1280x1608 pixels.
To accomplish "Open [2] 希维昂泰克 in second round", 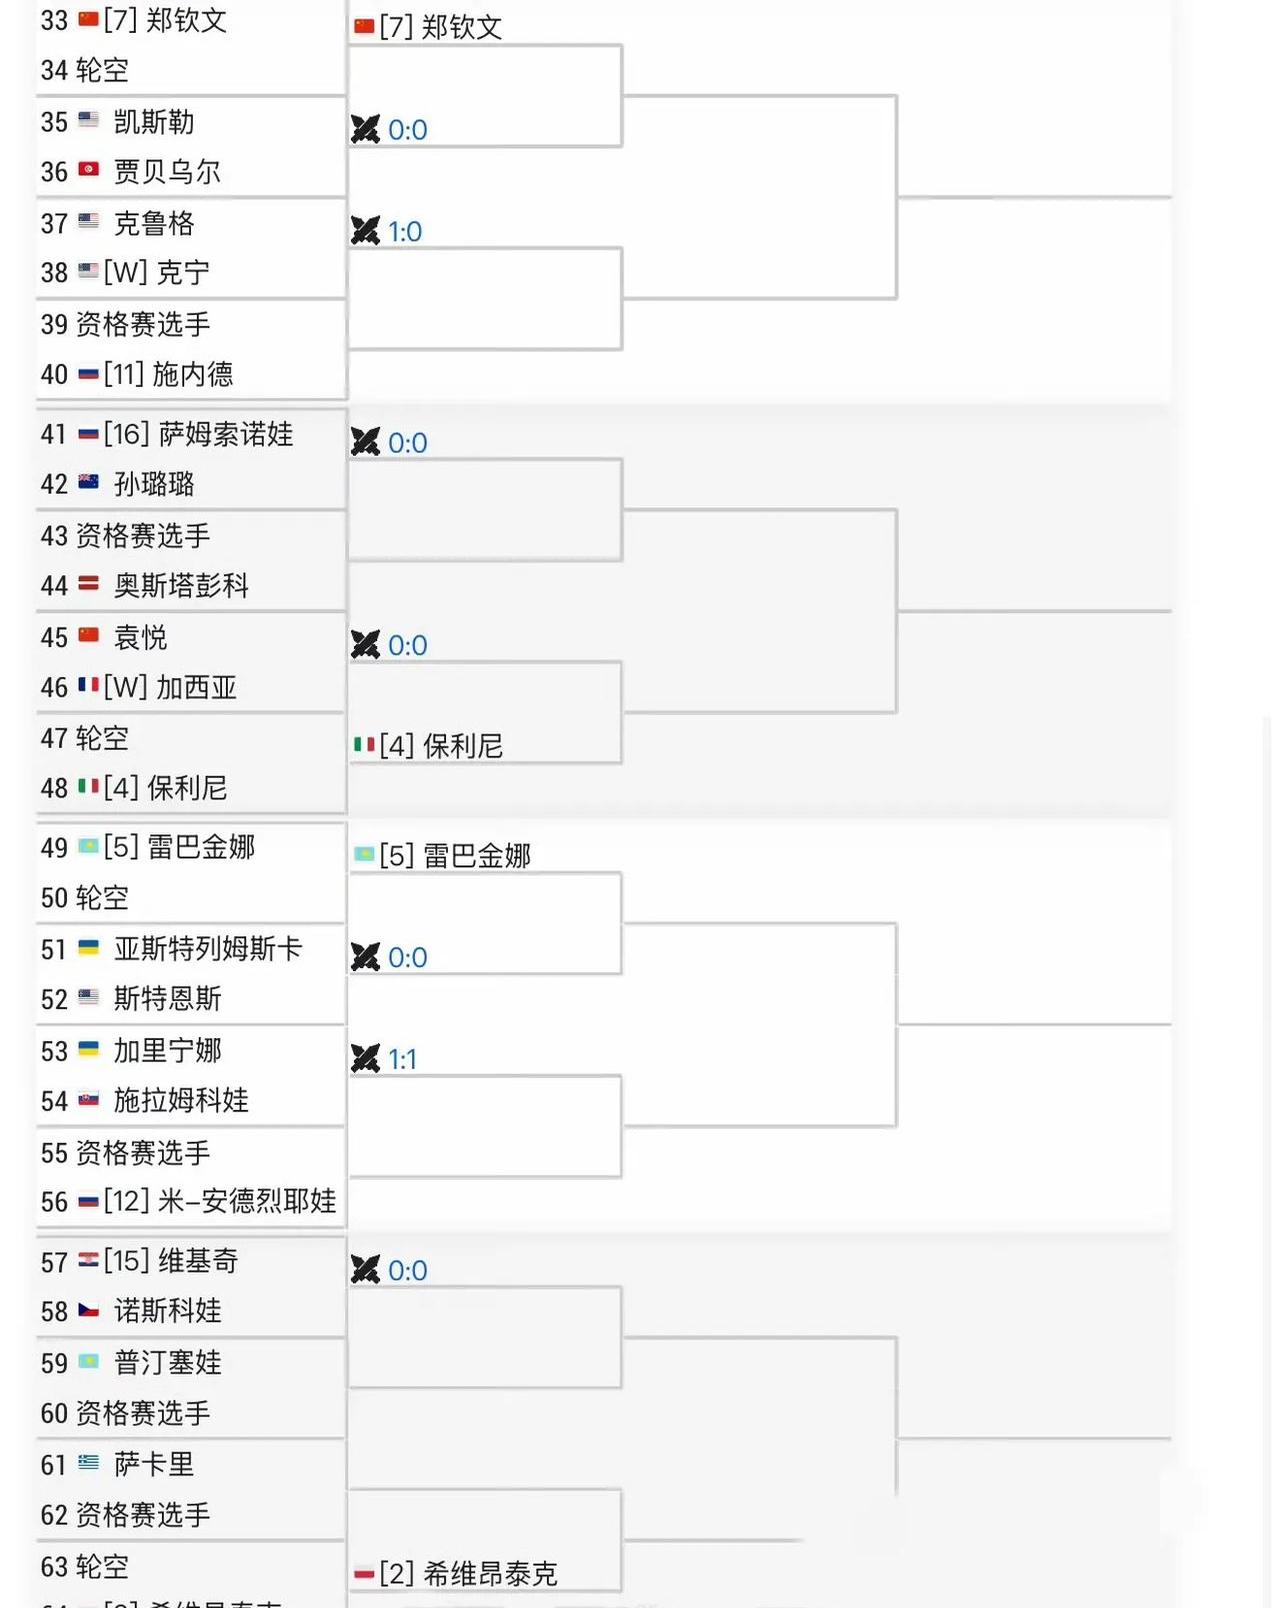I will (468, 1573).
